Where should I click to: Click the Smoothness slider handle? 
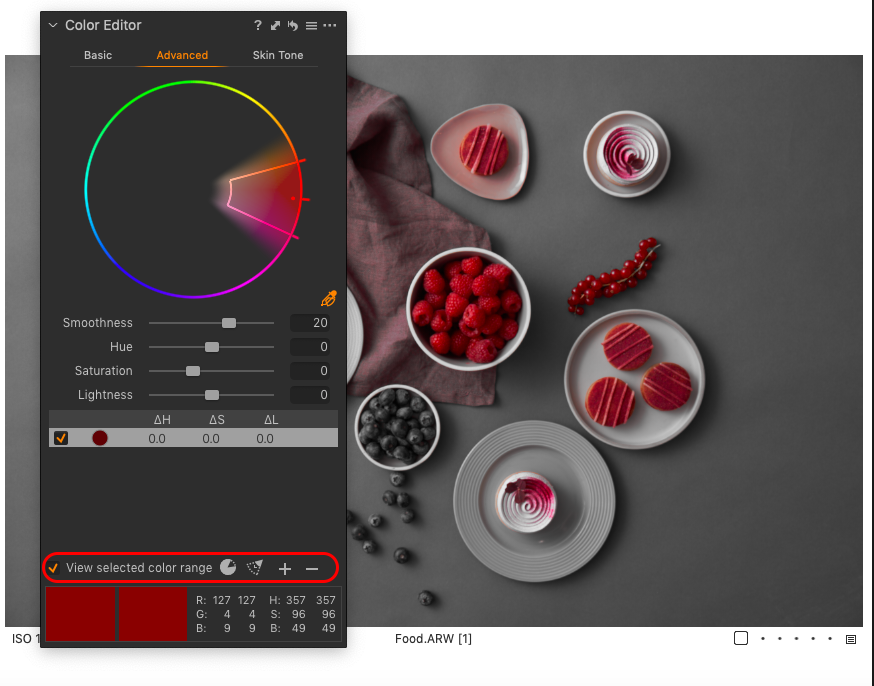[229, 323]
